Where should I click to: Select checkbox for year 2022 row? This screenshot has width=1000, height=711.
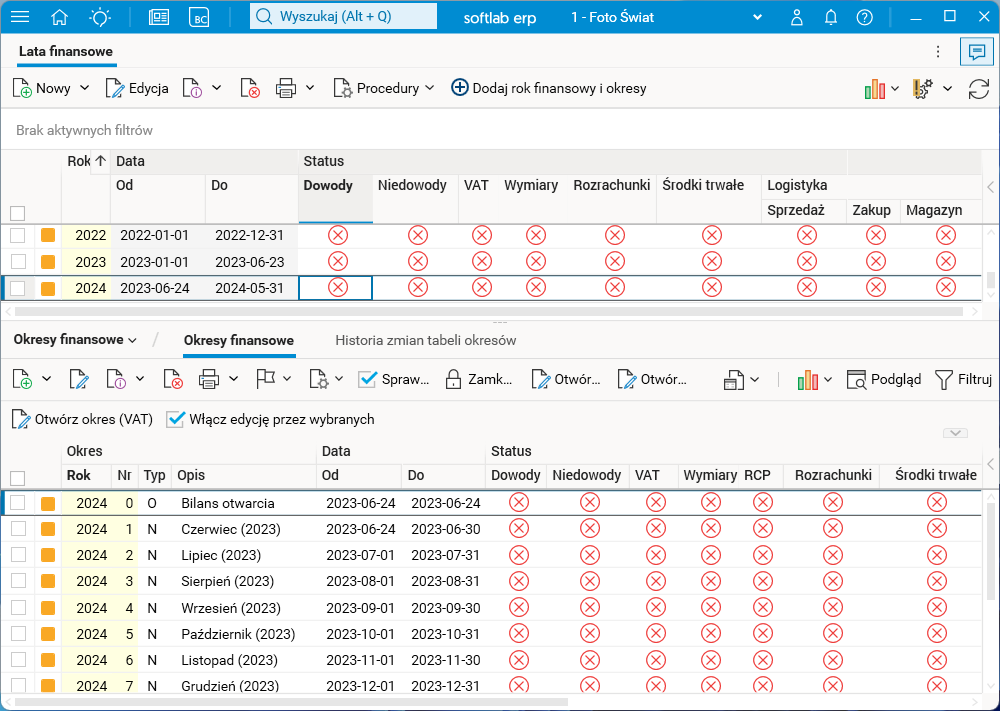17,236
